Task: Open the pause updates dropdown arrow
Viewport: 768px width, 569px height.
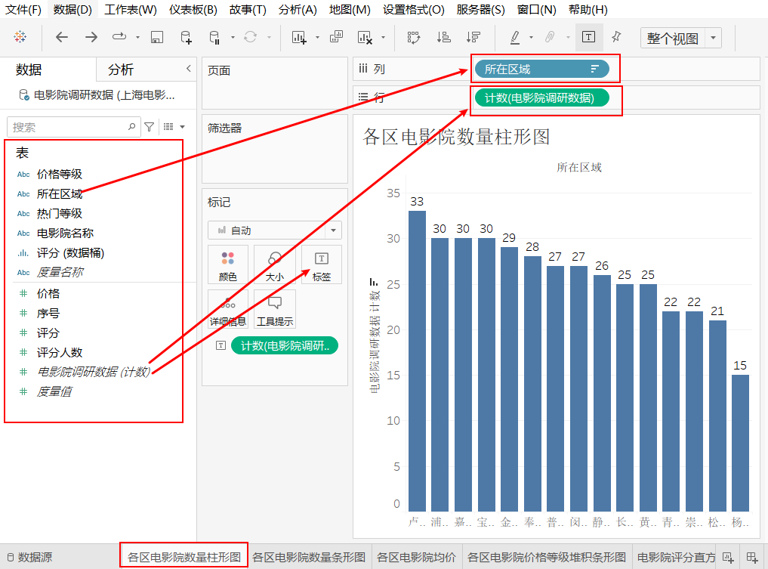Action: click(233, 37)
